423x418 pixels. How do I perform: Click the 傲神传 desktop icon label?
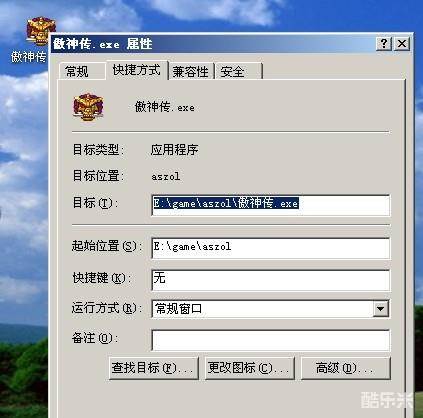pos(29,57)
